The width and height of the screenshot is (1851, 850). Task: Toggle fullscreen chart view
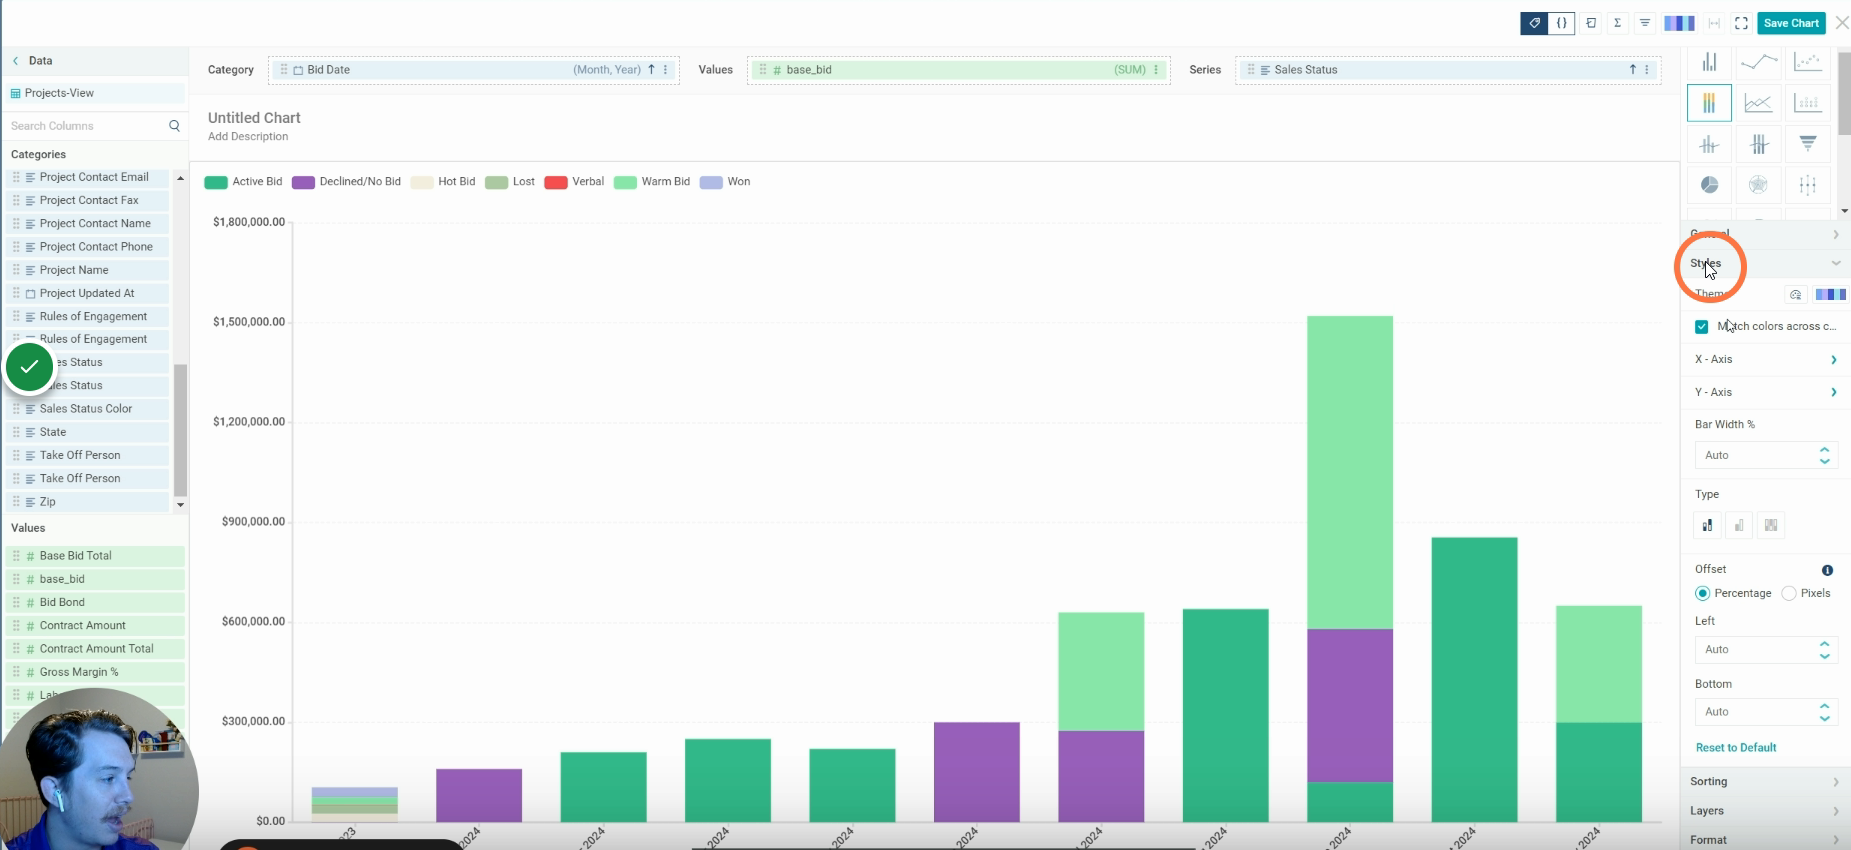pos(1741,23)
